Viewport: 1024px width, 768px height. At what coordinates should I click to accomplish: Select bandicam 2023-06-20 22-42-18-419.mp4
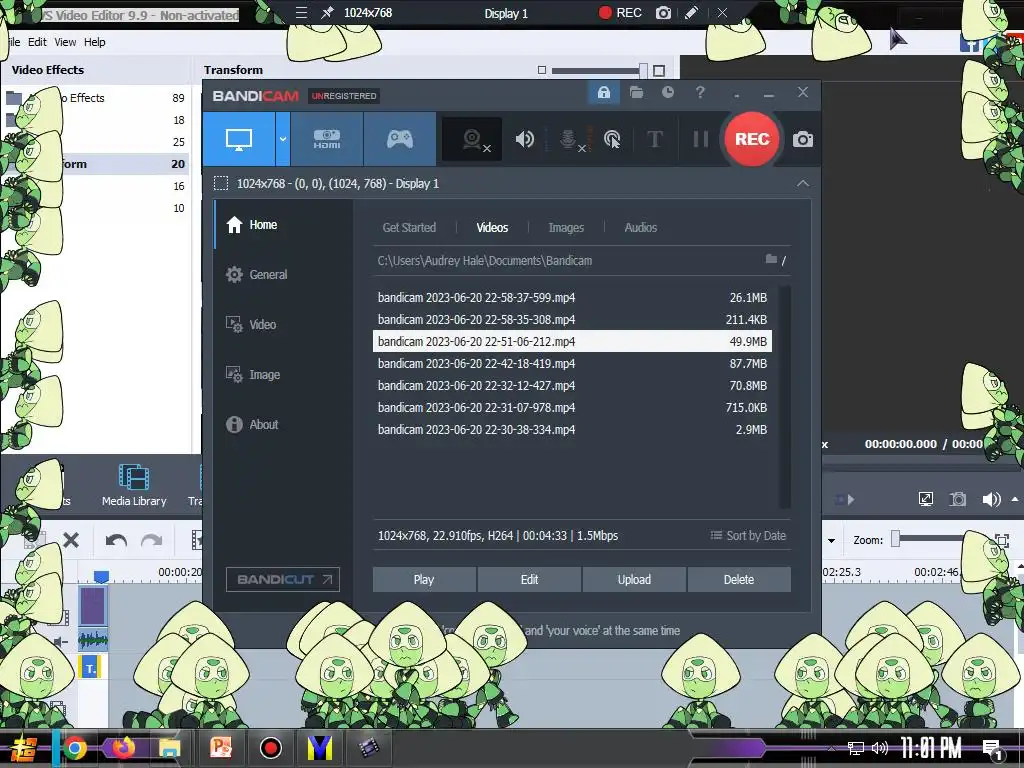tap(572, 363)
